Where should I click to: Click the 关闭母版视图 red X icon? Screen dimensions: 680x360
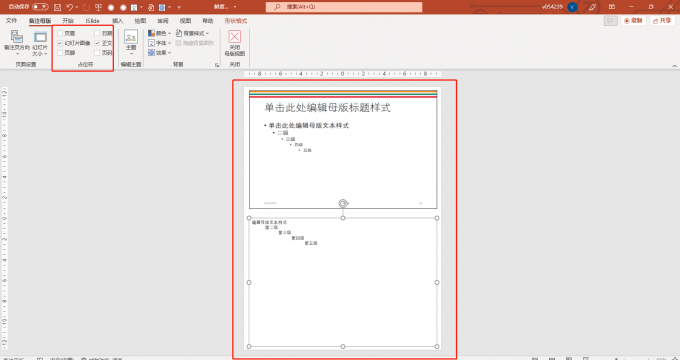pos(235,37)
